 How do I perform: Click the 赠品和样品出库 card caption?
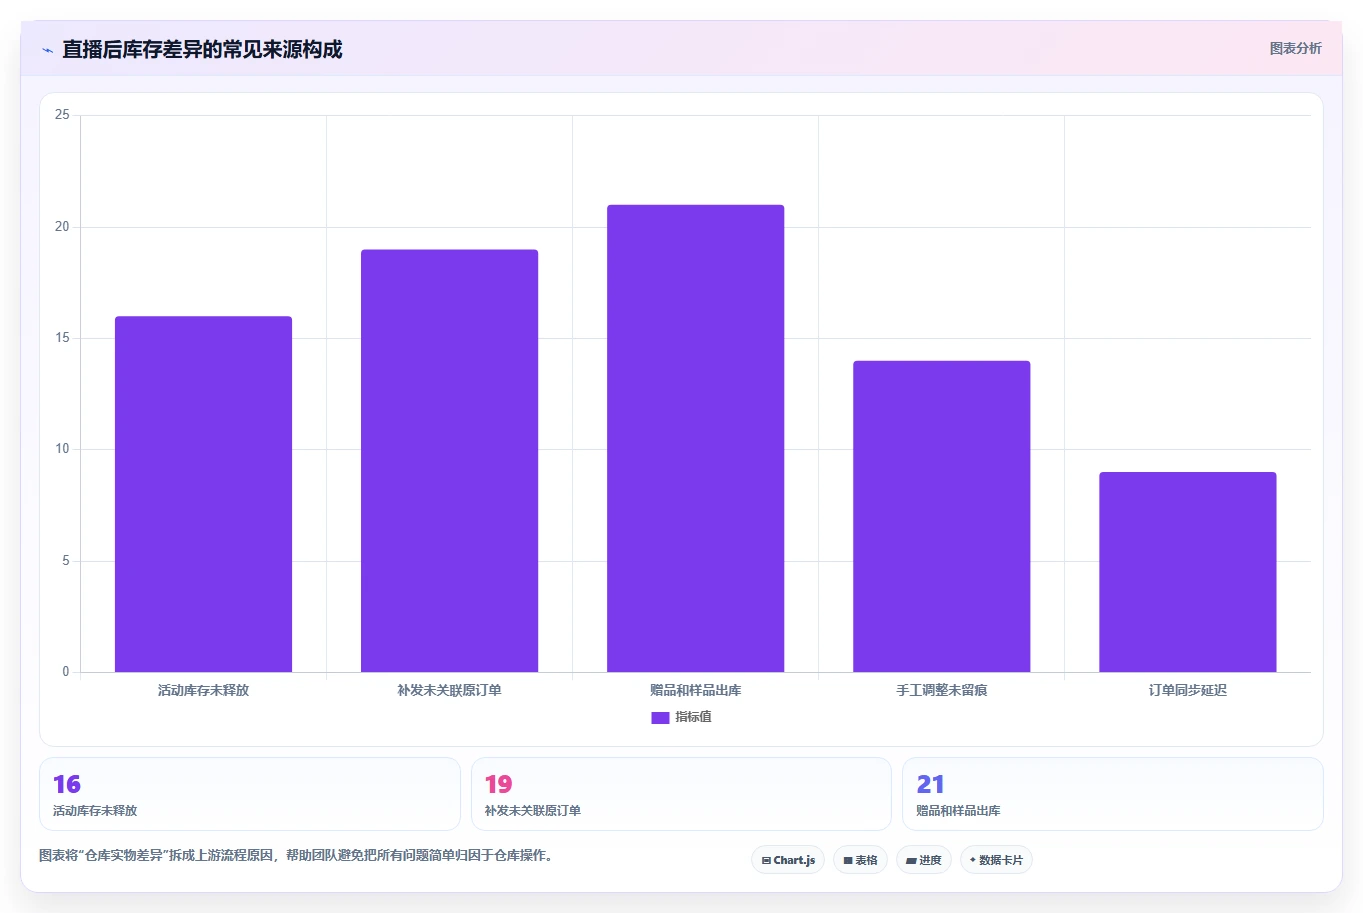[x=958, y=811]
